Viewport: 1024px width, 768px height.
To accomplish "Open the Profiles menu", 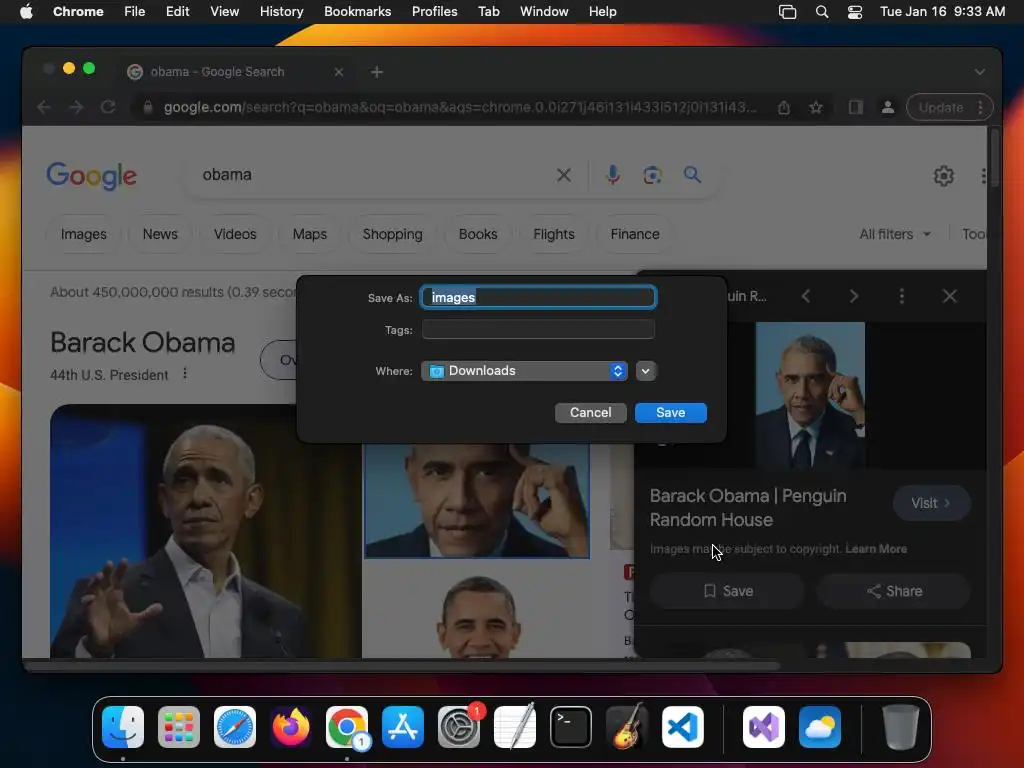I will coord(434,11).
